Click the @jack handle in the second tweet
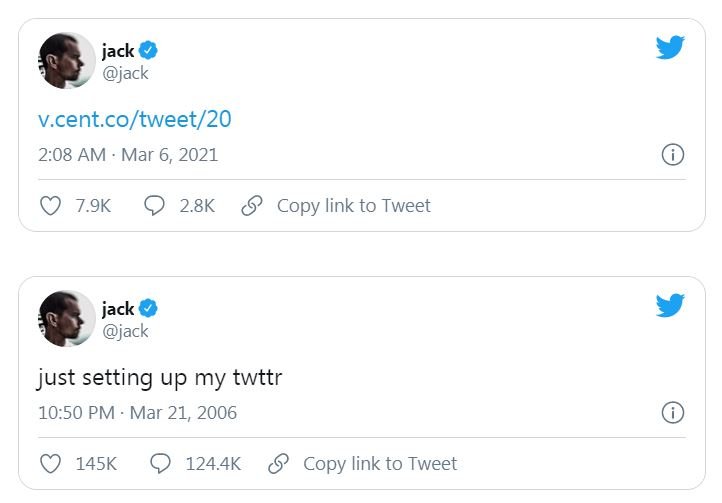 coord(125,331)
